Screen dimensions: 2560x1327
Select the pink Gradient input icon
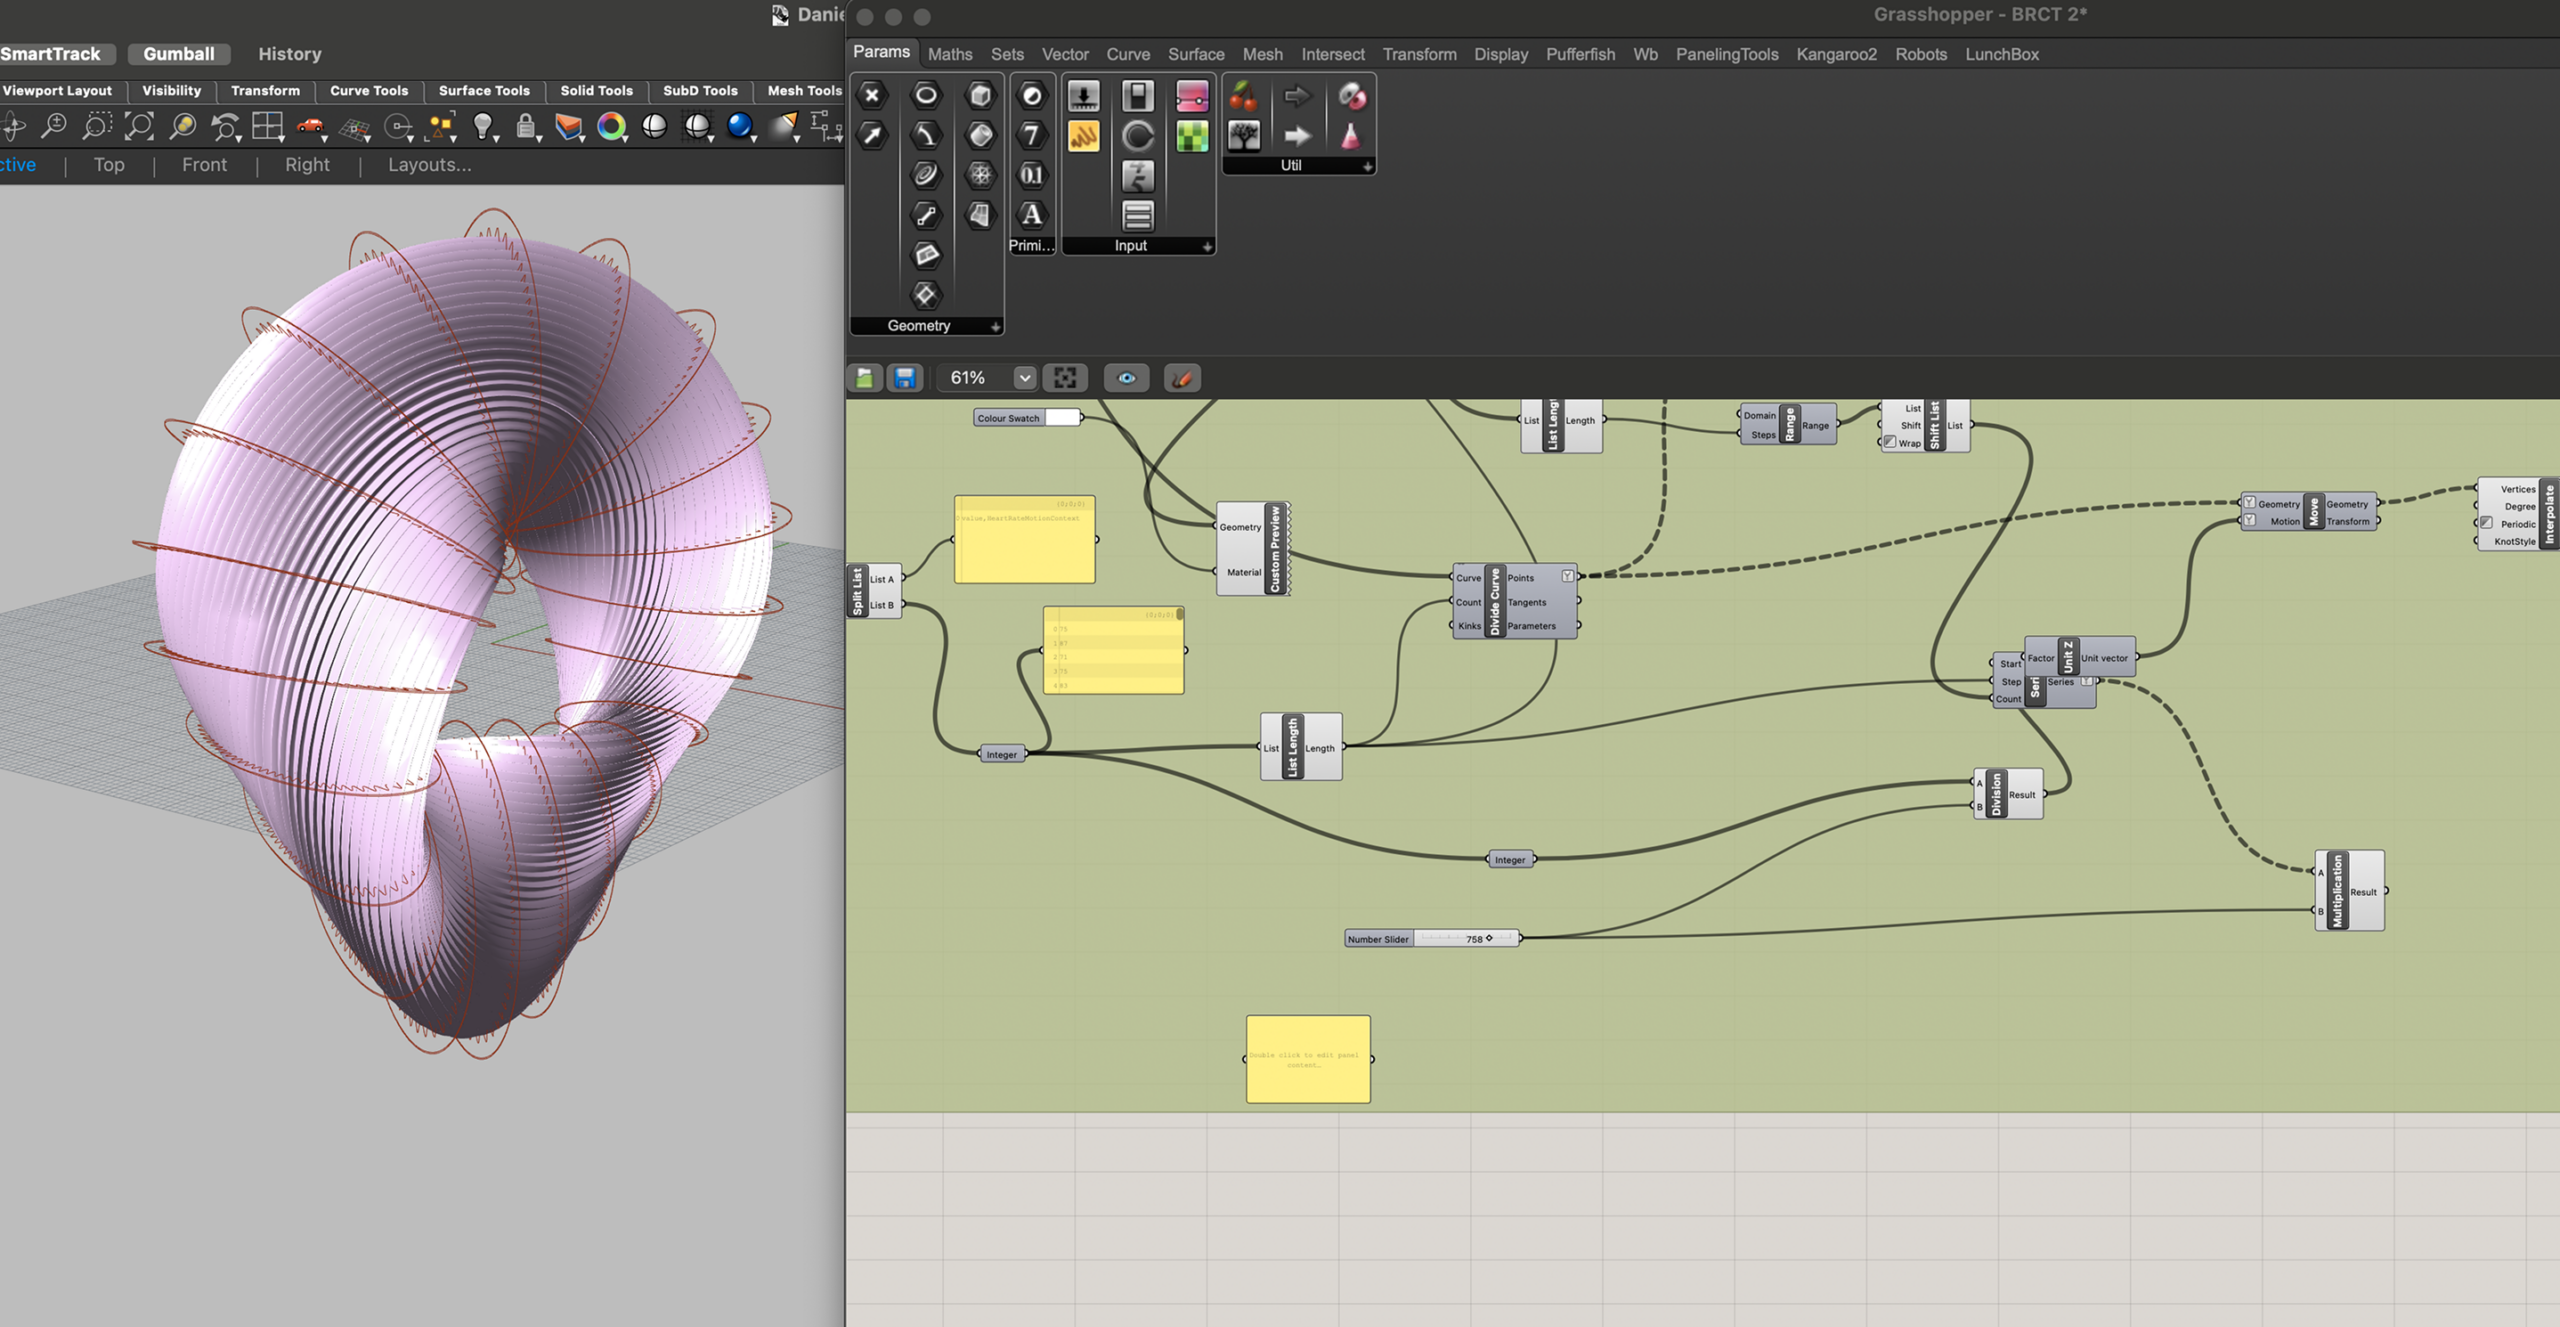point(1191,95)
